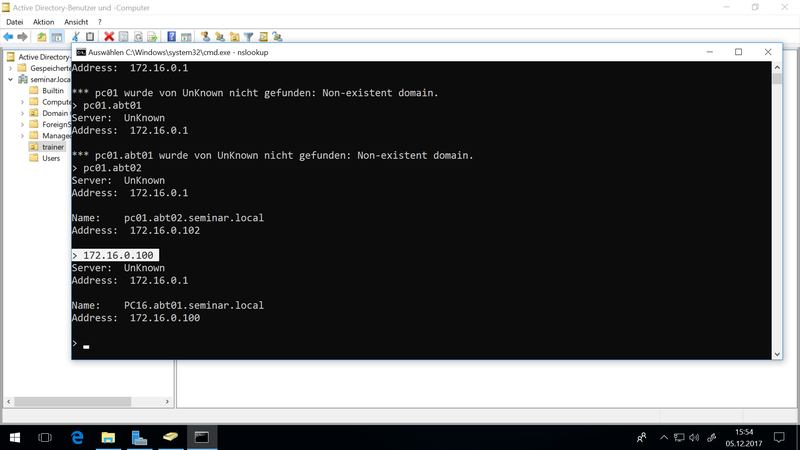Open the ? help menu

(99, 22)
